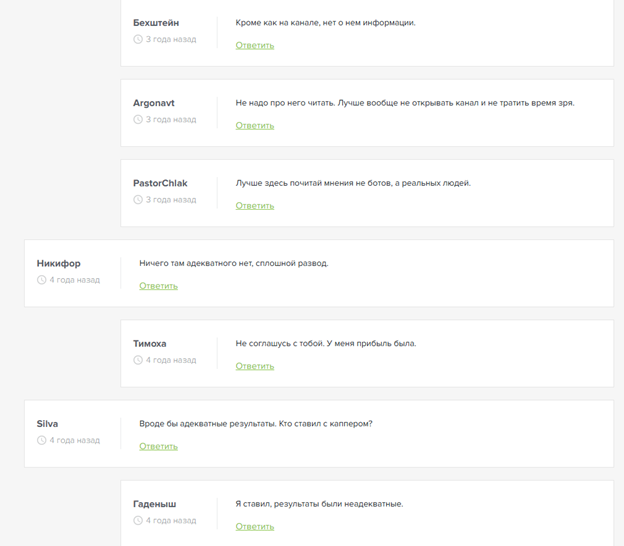Viewport: 624px width, 546px height.
Task: Open the Silva commenter name
Action: [x=47, y=423]
